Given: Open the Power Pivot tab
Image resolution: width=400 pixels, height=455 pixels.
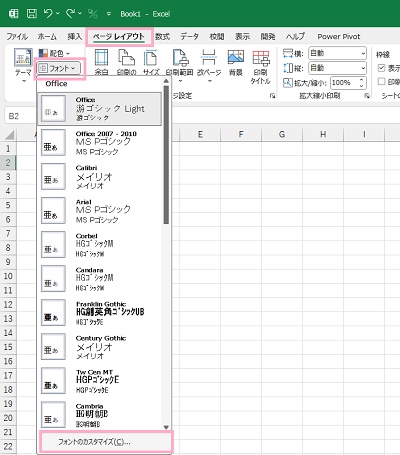Looking at the screenshot, I should pyautogui.click(x=339, y=37).
